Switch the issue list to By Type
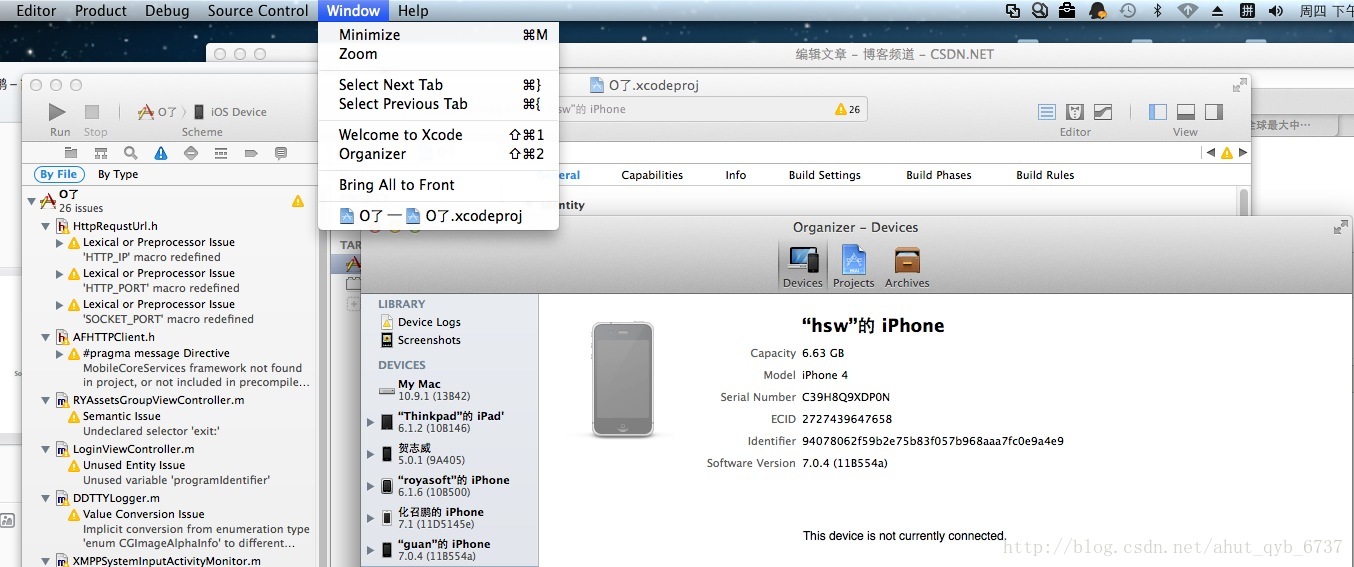The width and height of the screenshot is (1354, 567). [x=118, y=174]
